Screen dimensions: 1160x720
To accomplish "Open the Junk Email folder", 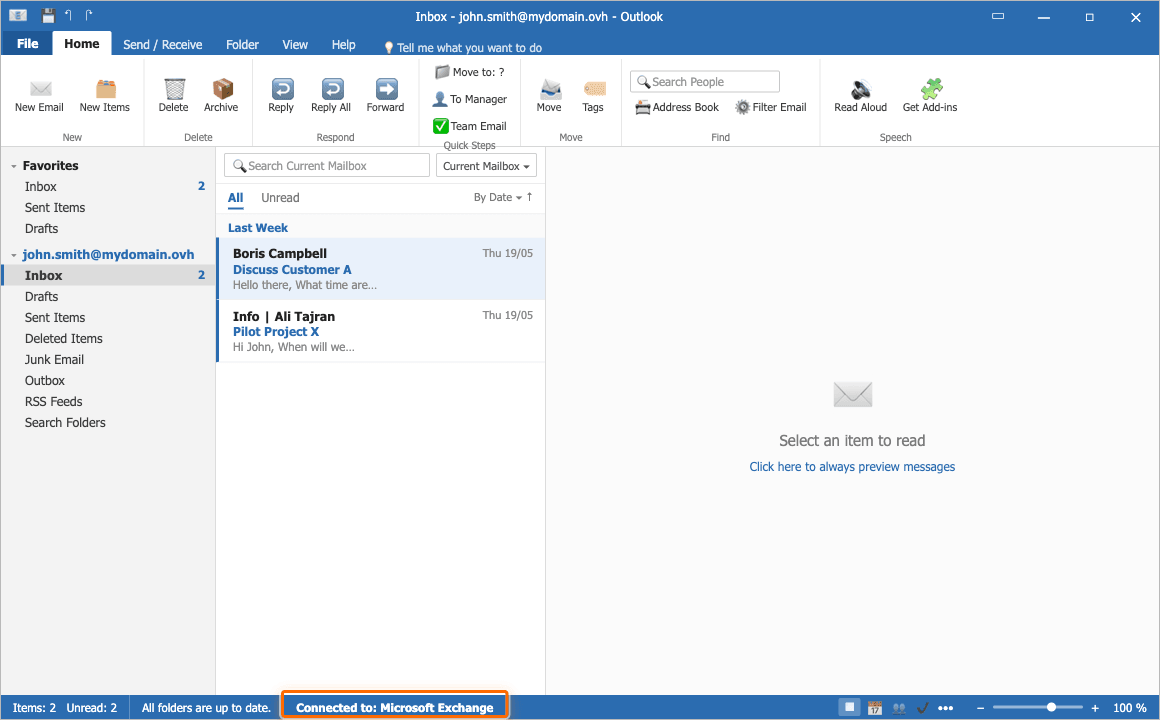I will [x=109, y=360].
